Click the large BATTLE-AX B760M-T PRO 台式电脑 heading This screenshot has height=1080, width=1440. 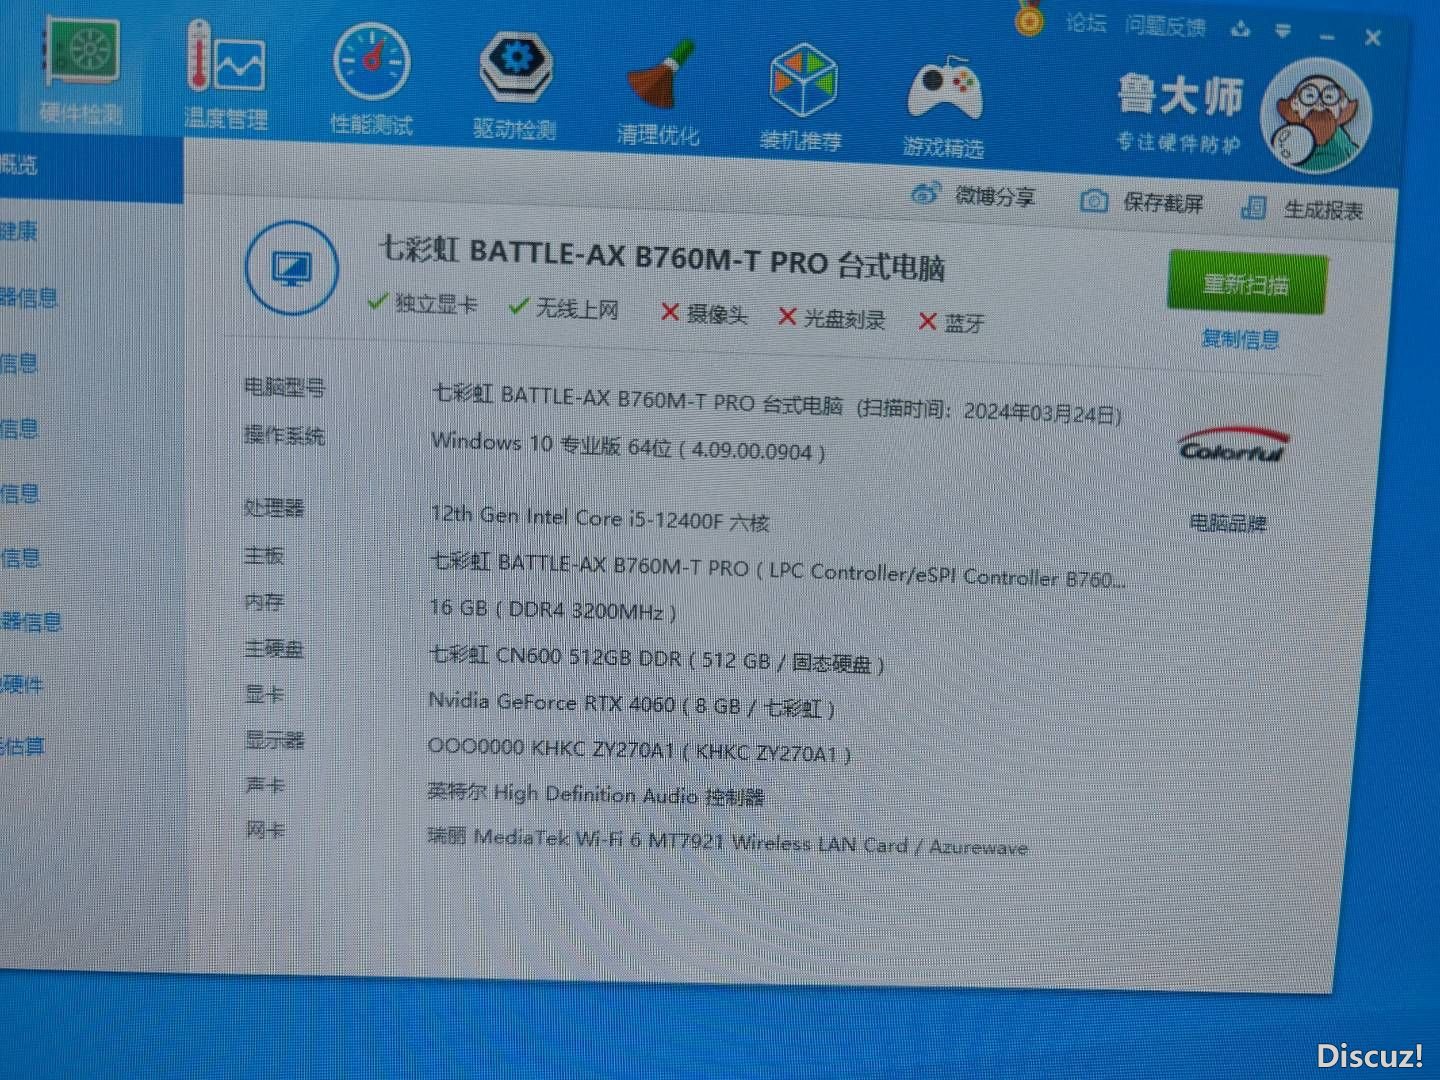(x=661, y=257)
